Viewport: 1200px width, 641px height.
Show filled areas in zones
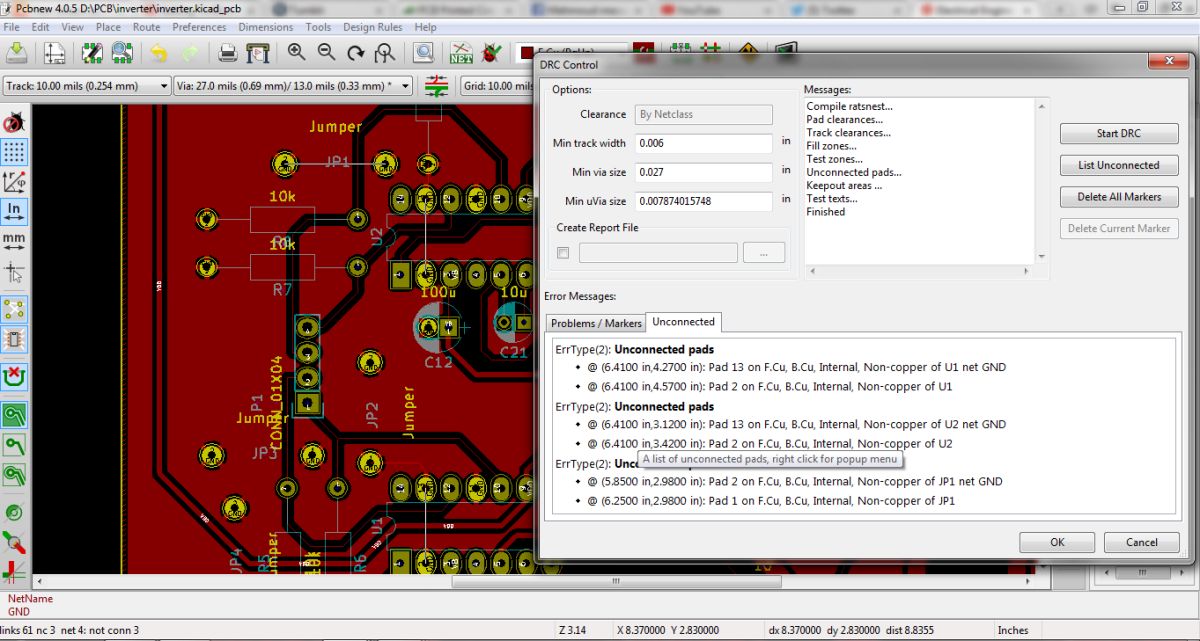(x=14, y=415)
